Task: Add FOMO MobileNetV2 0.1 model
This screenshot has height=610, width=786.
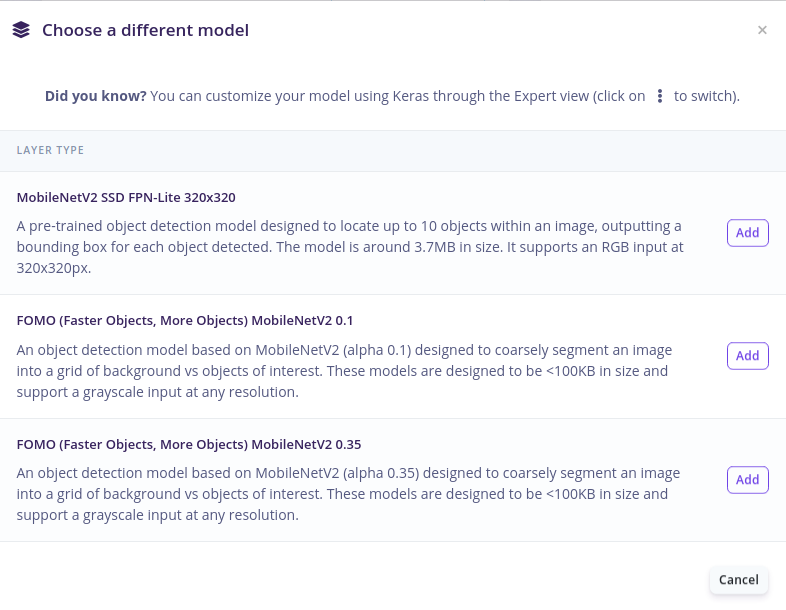Action: coord(747,356)
